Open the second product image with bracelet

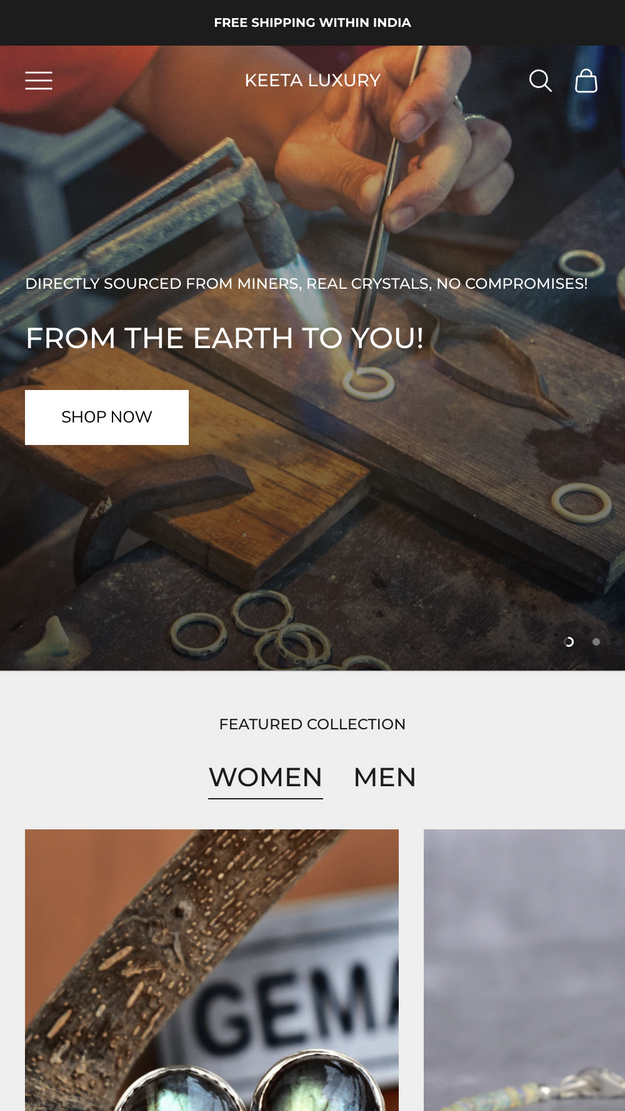point(524,970)
